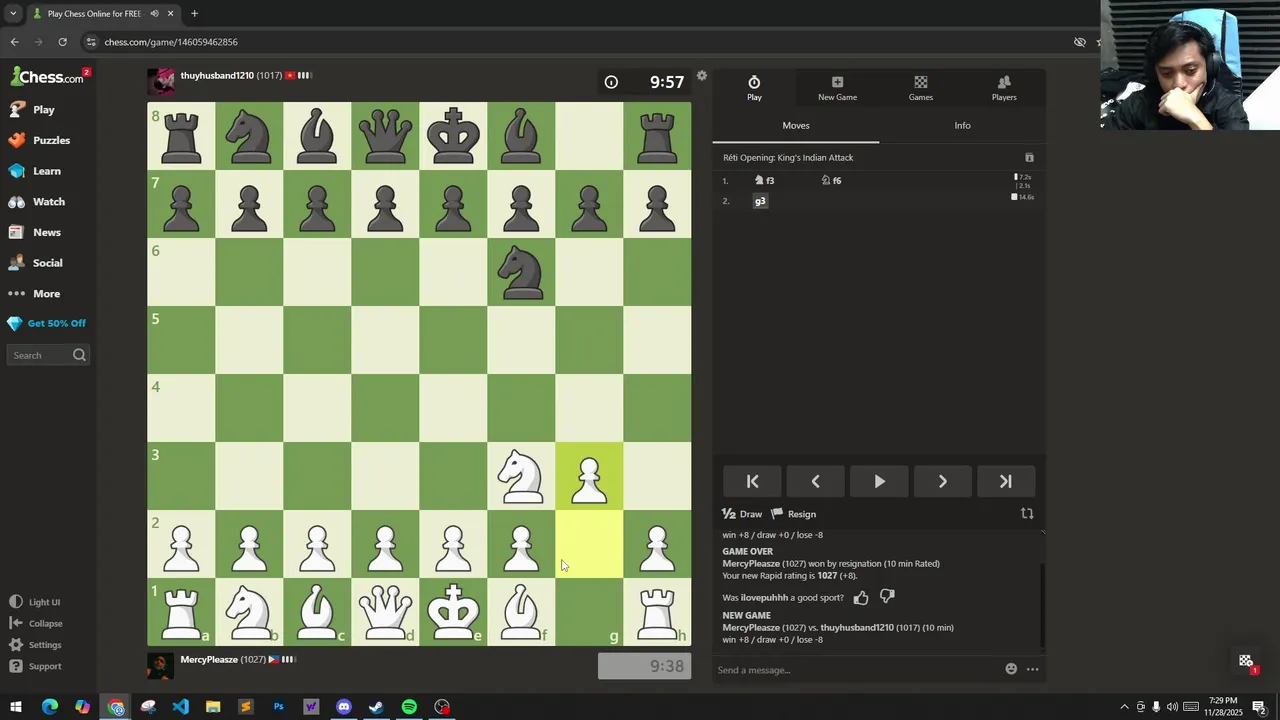Image resolution: width=1280 pixels, height=720 pixels.
Task: Click the Get 50% Off diamond offer
Action: pyautogui.click(x=48, y=324)
